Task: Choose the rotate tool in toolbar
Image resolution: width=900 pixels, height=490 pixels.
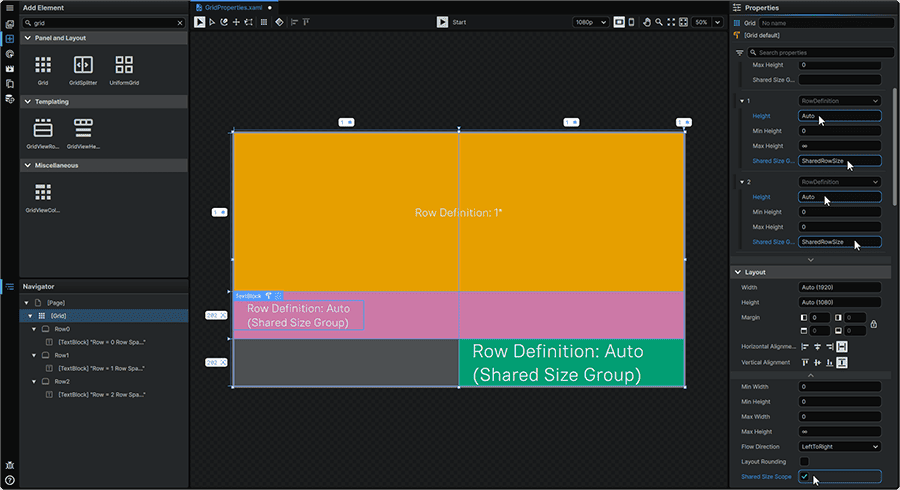Action: click(x=224, y=22)
